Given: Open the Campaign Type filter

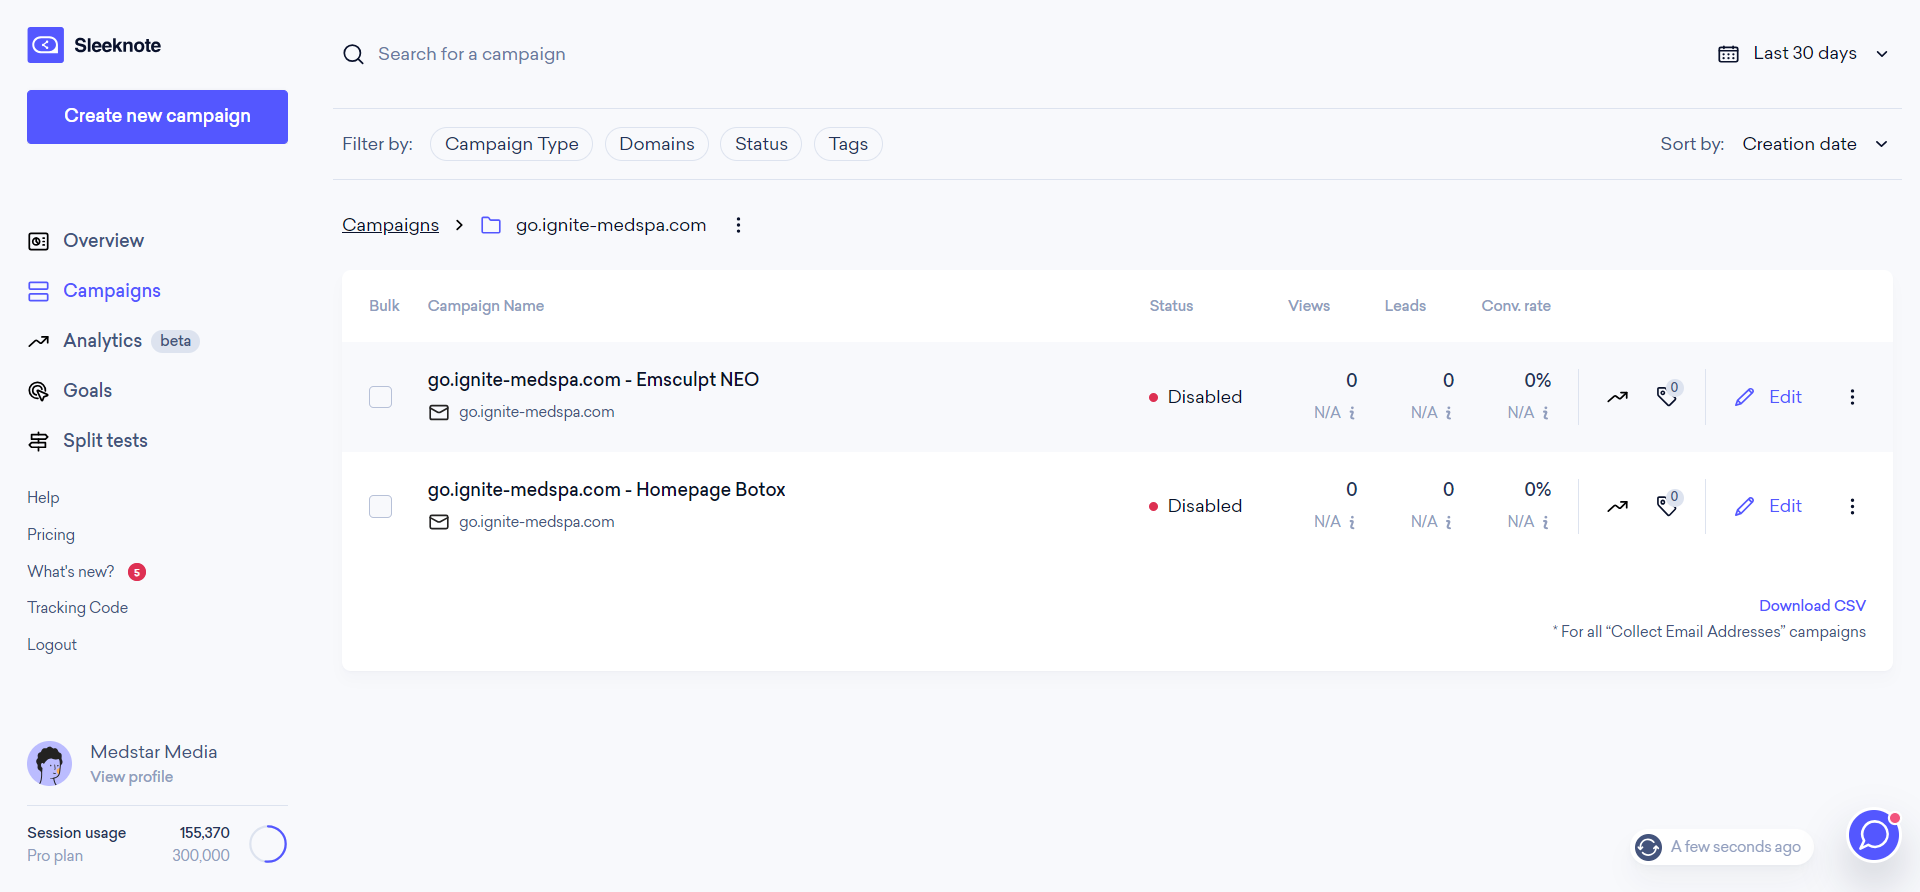Looking at the screenshot, I should coord(511,144).
